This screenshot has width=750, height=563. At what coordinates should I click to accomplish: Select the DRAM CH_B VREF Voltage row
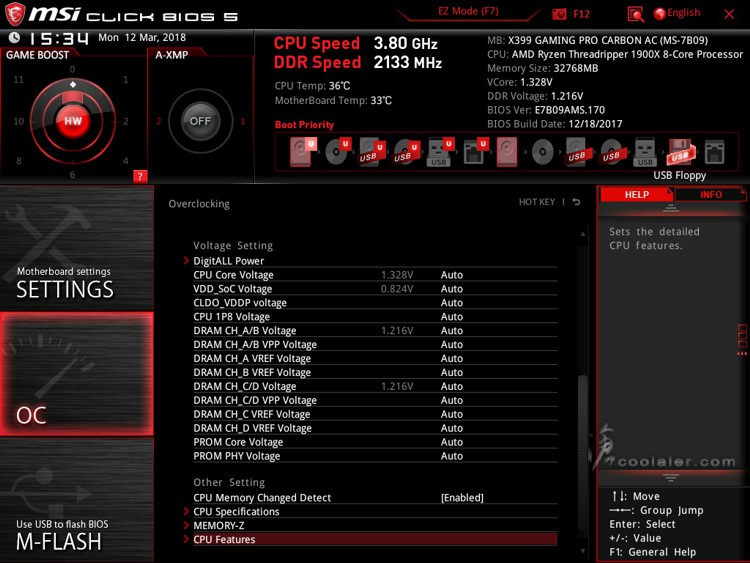tap(375, 372)
